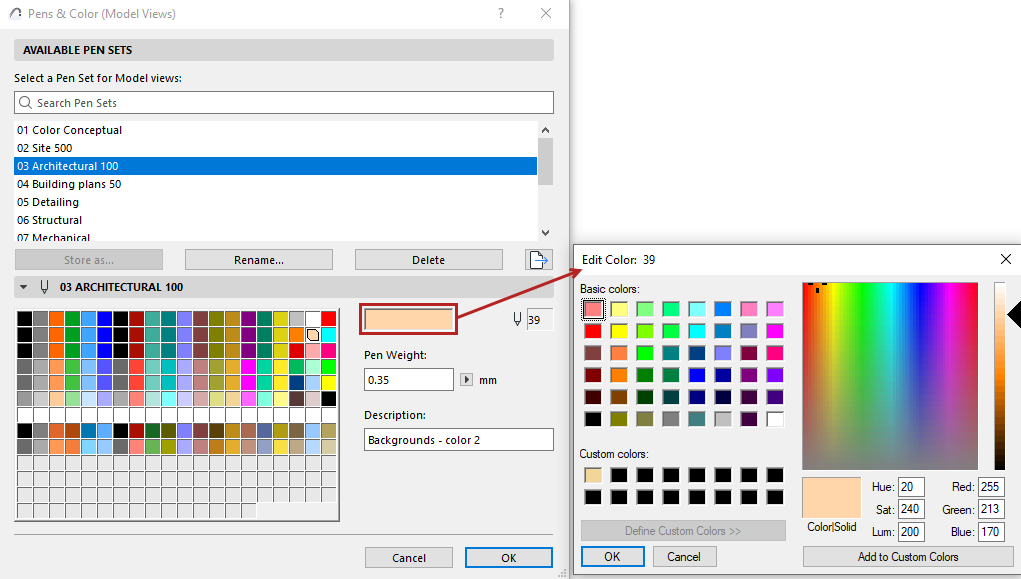Open the pen weight unit flyout arrow
This screenshot has height=579, width=1021.
pos(466,379)
